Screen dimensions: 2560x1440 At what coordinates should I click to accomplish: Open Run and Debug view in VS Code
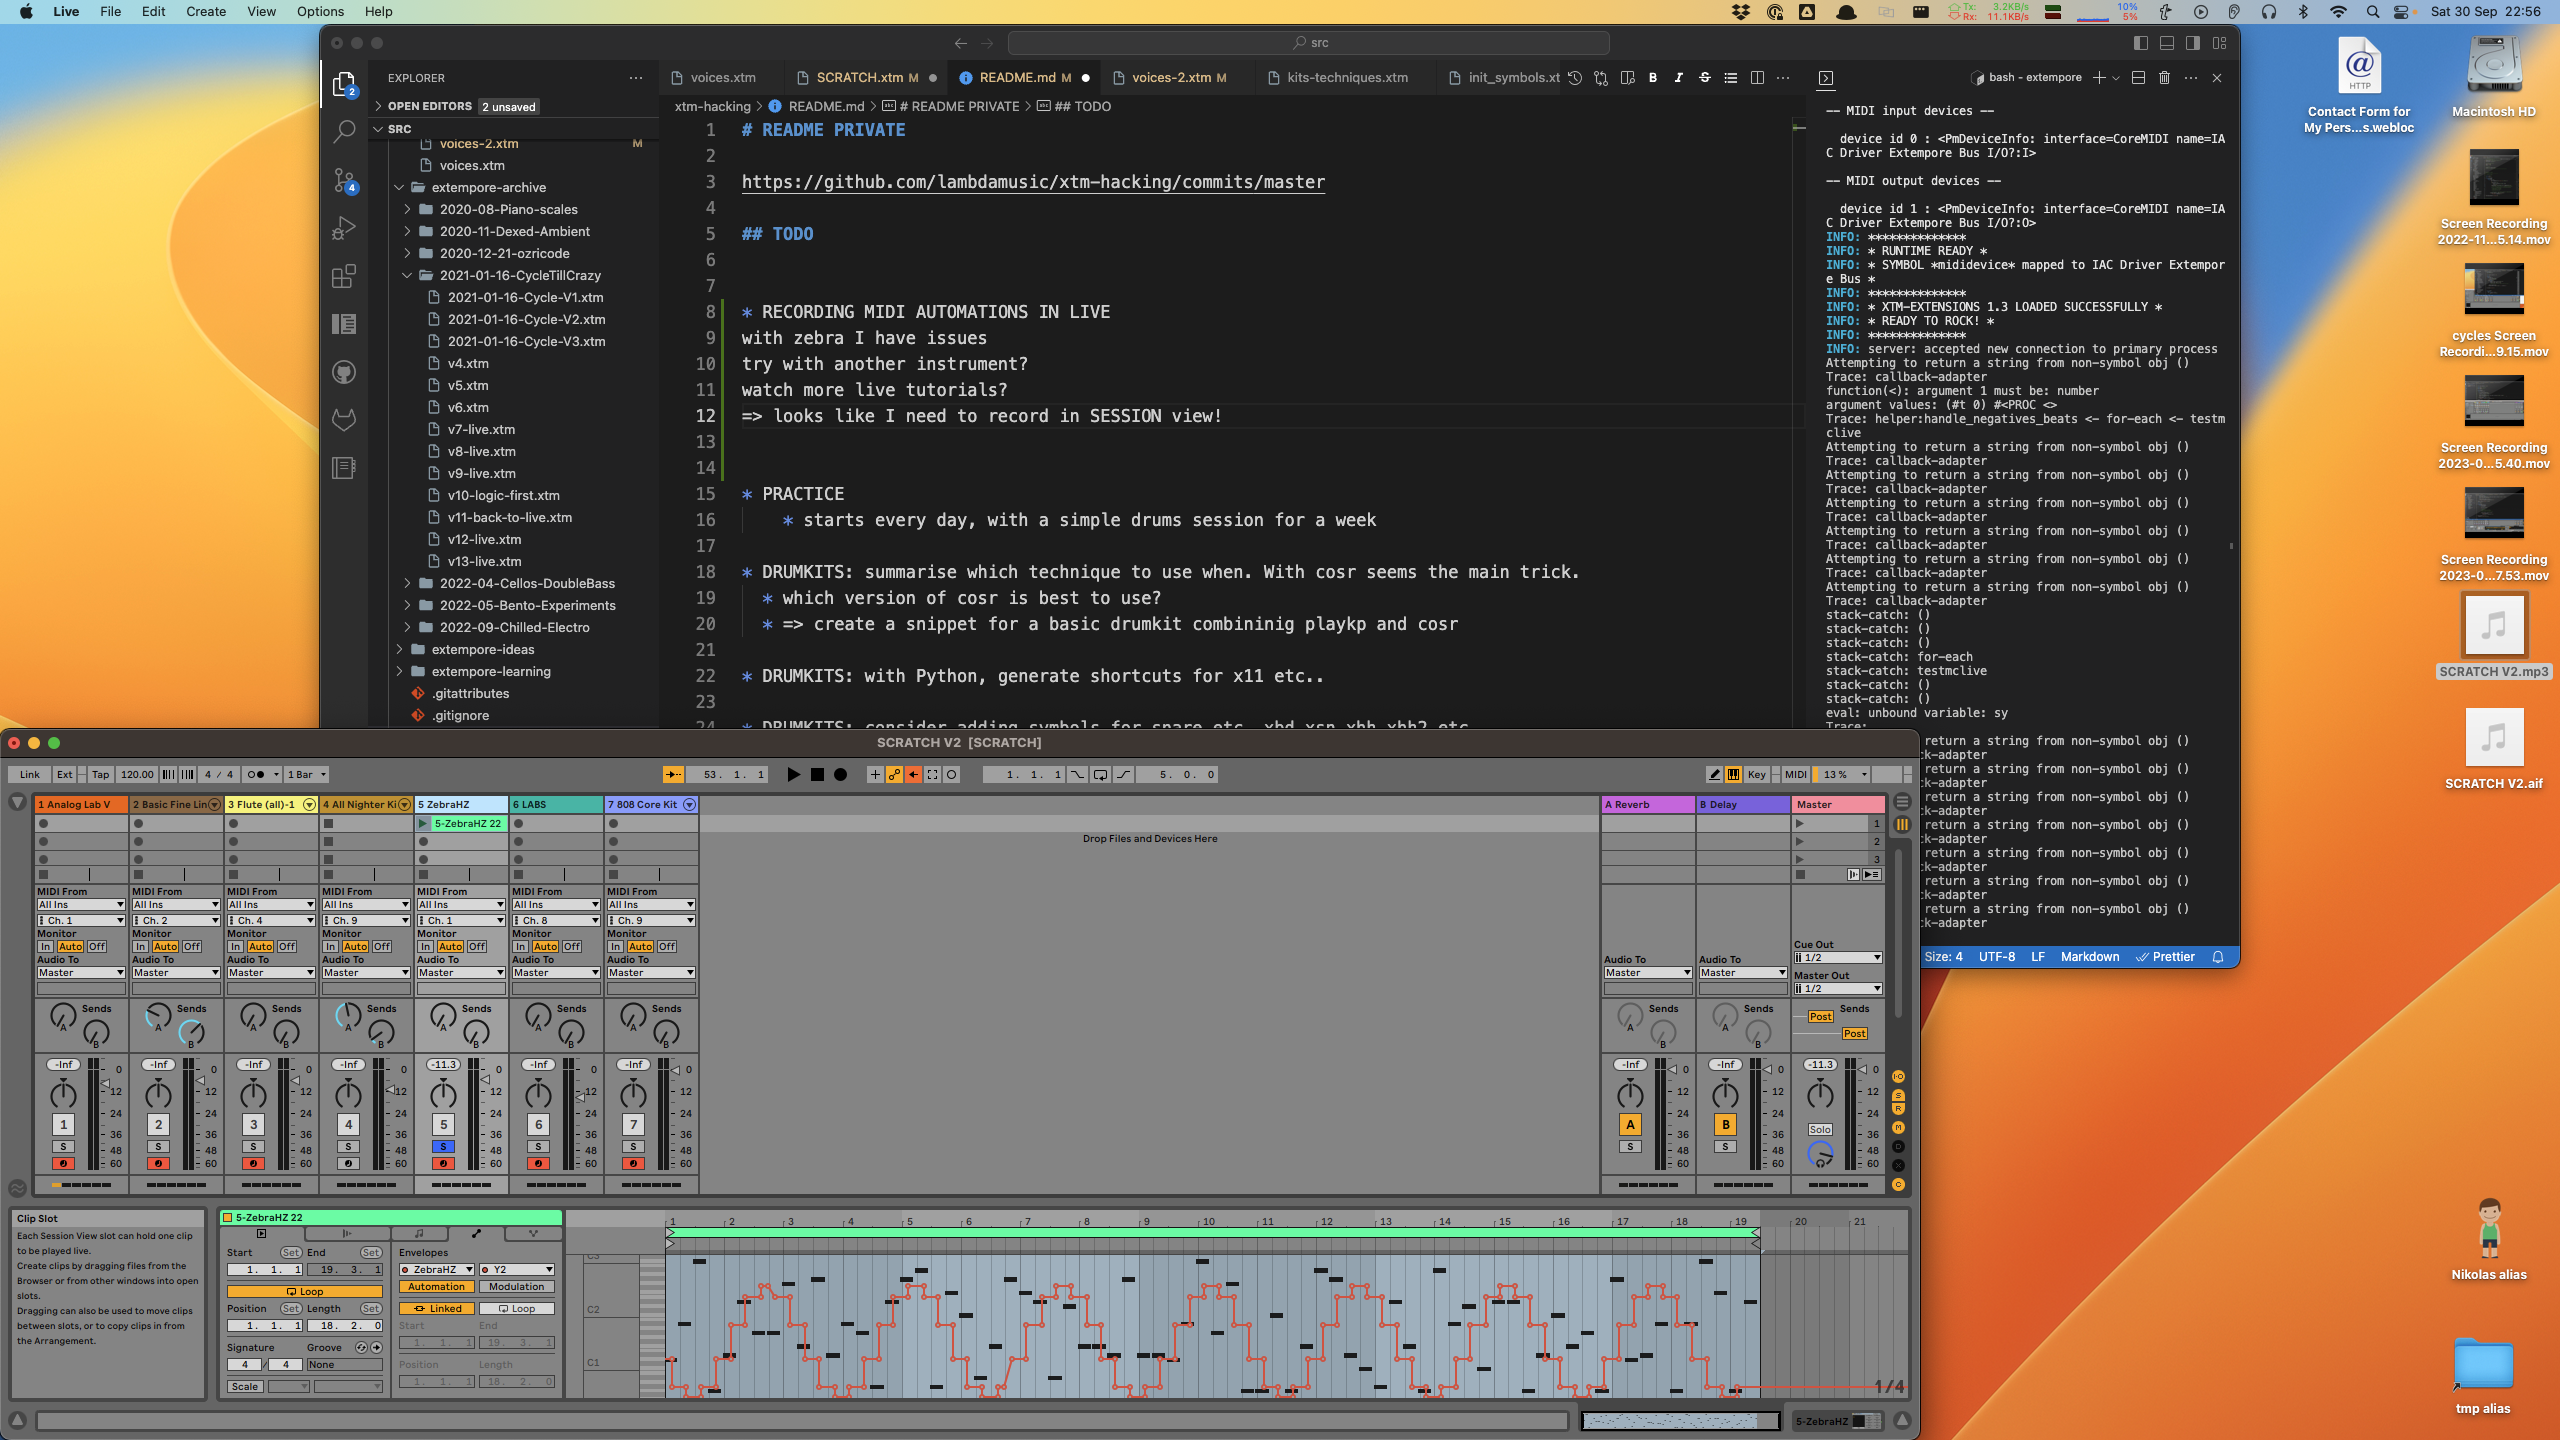tap(343, 228)
